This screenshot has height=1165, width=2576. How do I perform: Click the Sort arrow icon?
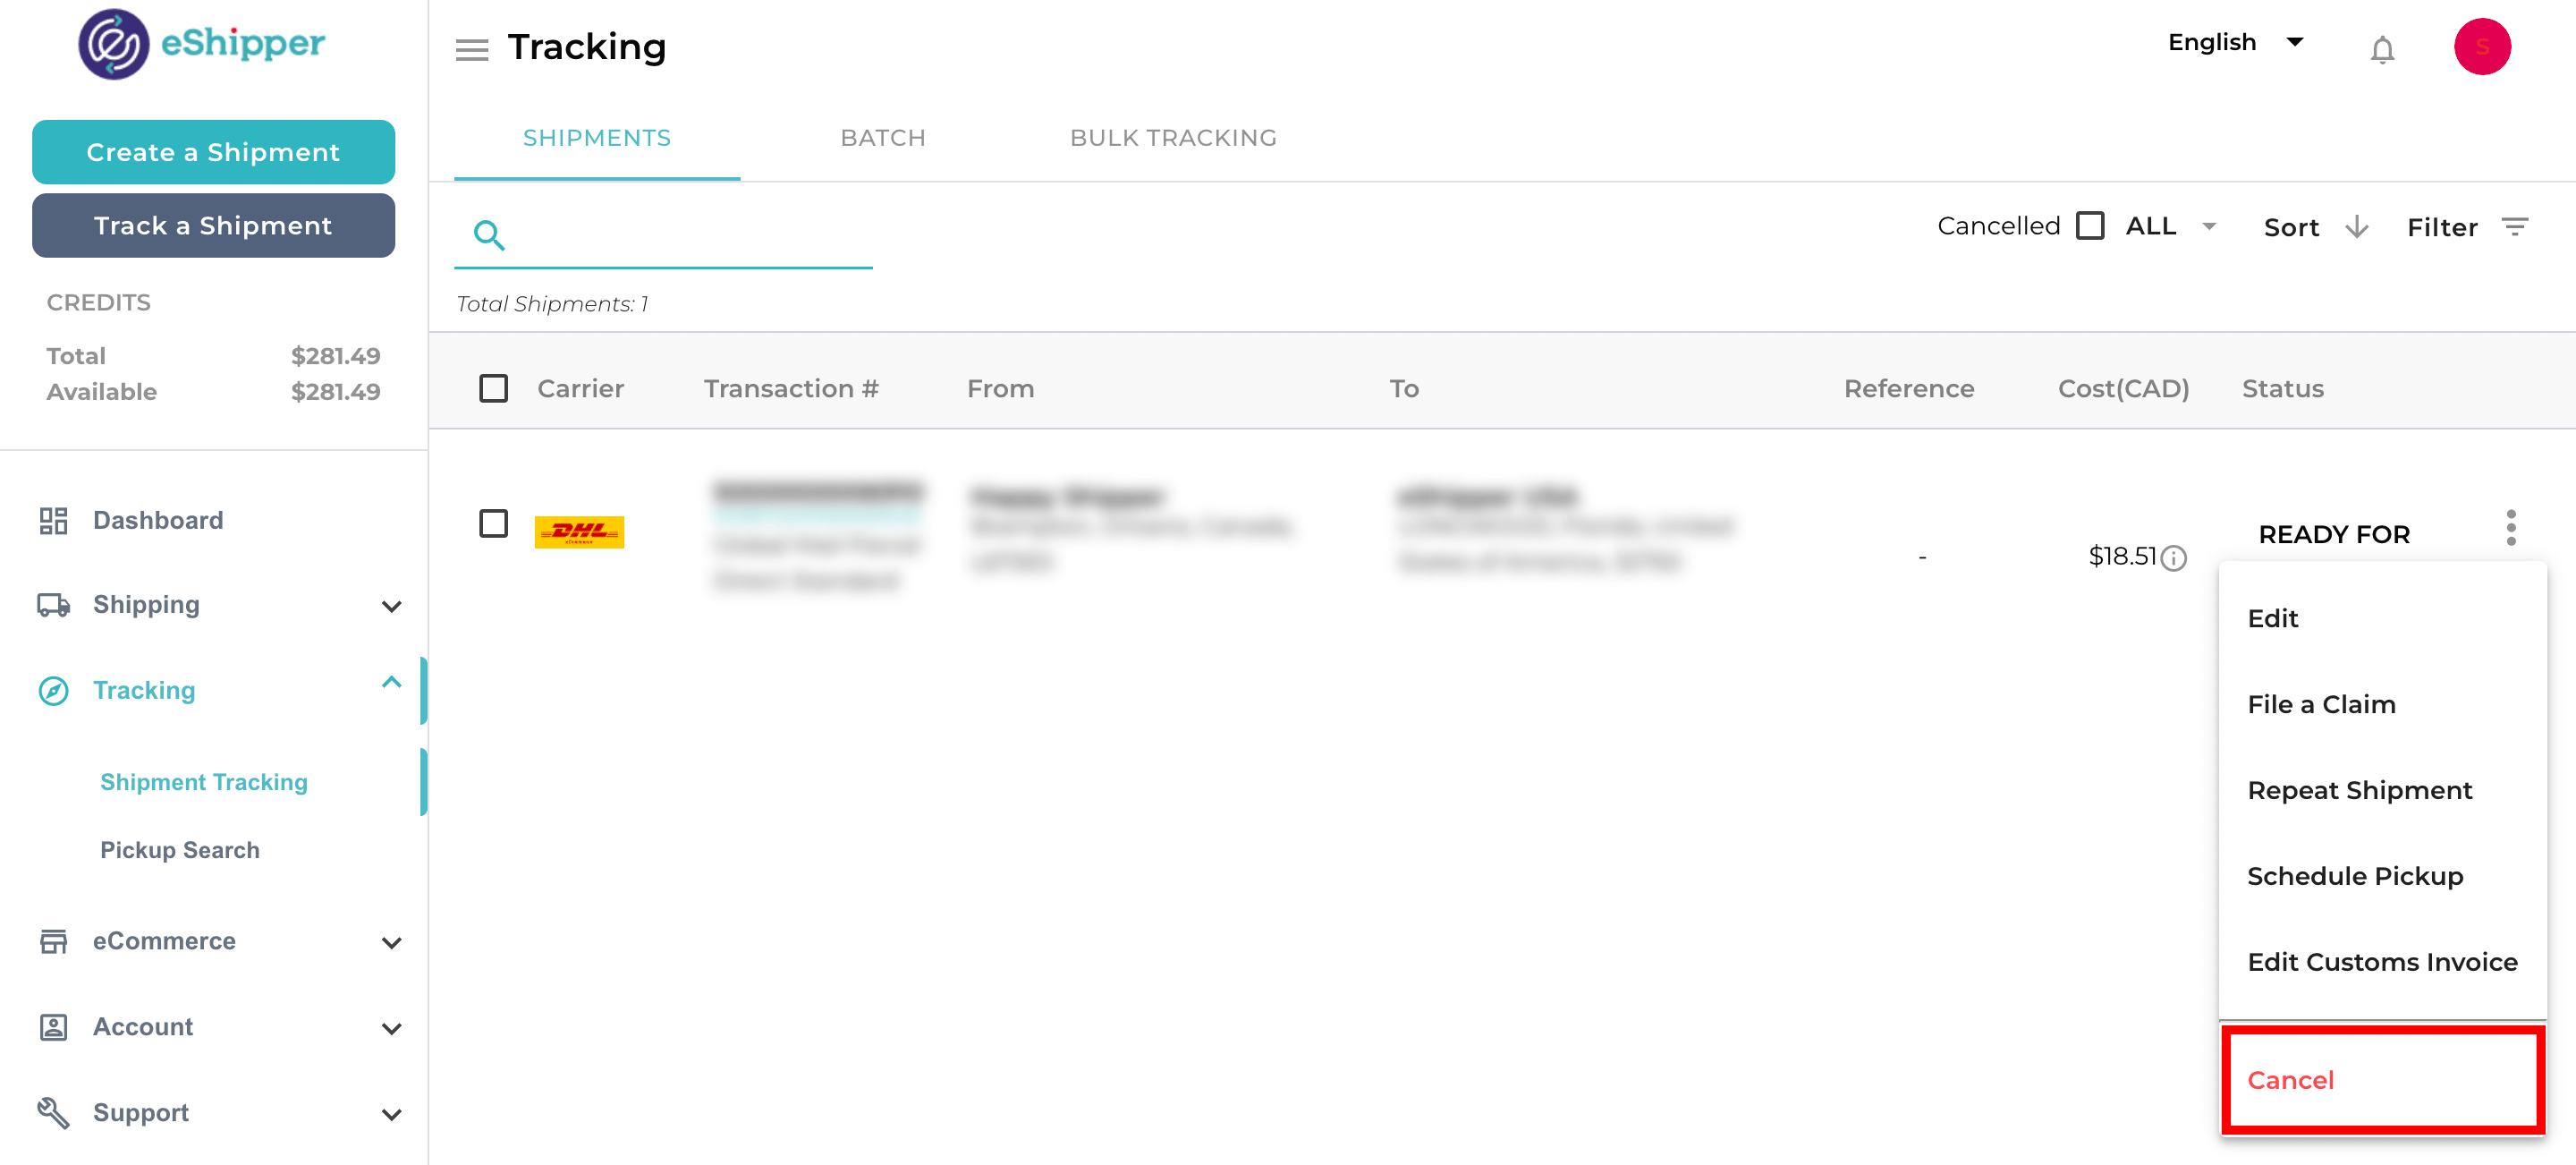pos(2357,227)
